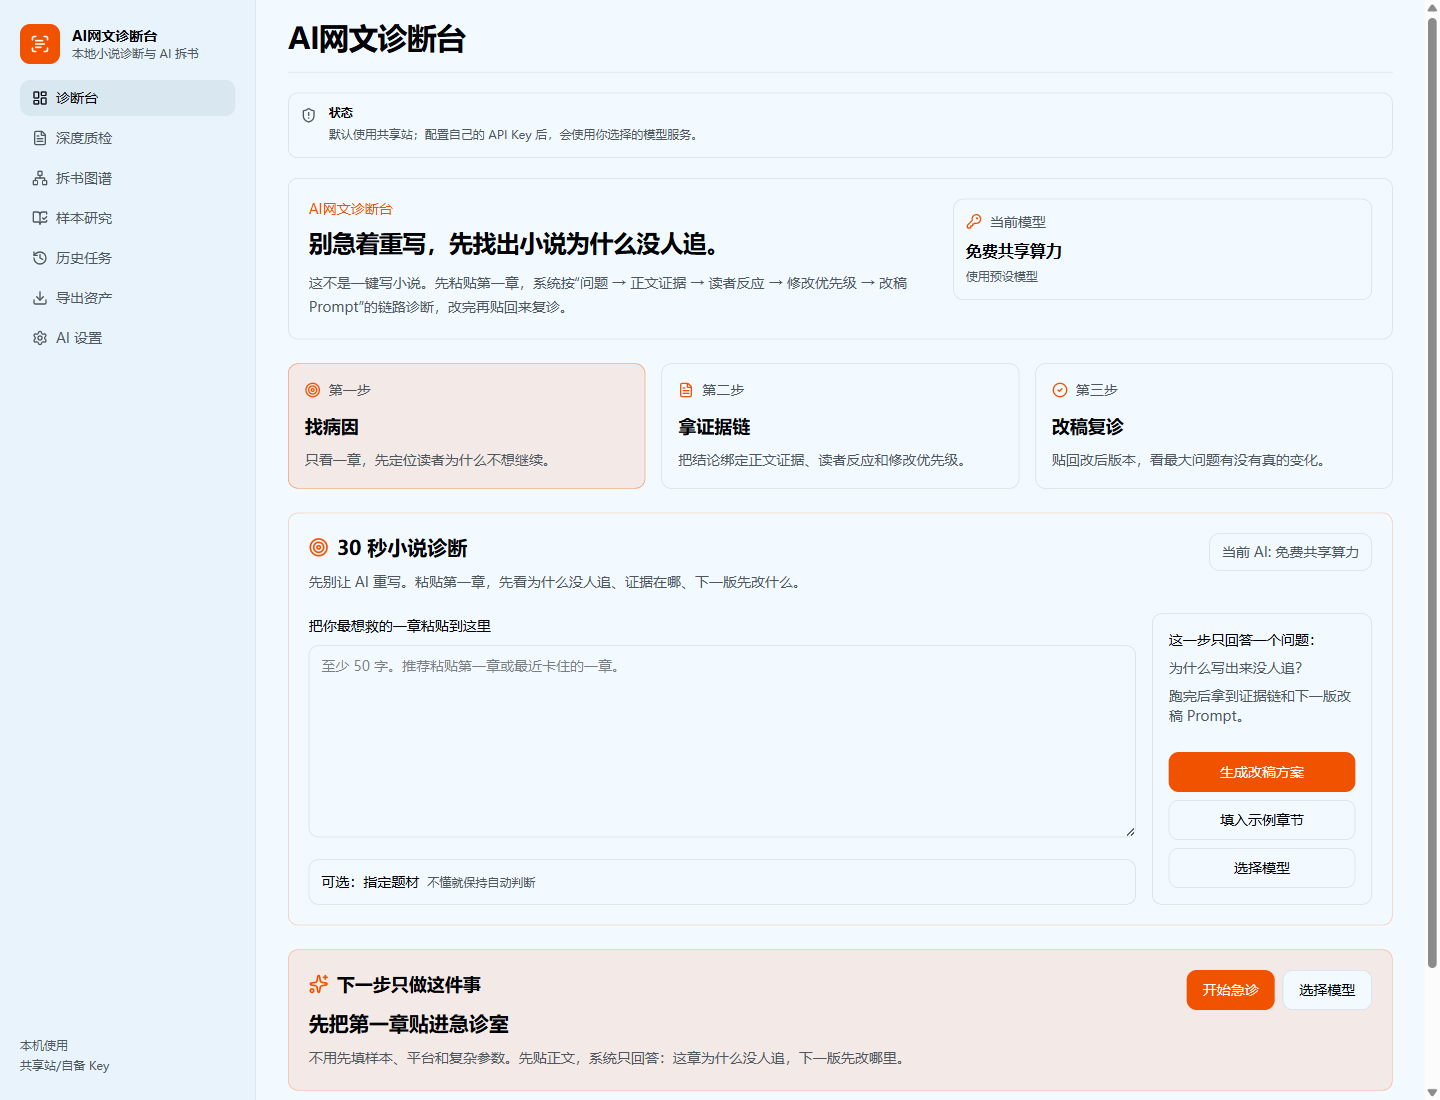Click the 本地小说诊断与 AI 拆书 subtitle
Screen dimensions: 1440x1100
pos(135,54)
